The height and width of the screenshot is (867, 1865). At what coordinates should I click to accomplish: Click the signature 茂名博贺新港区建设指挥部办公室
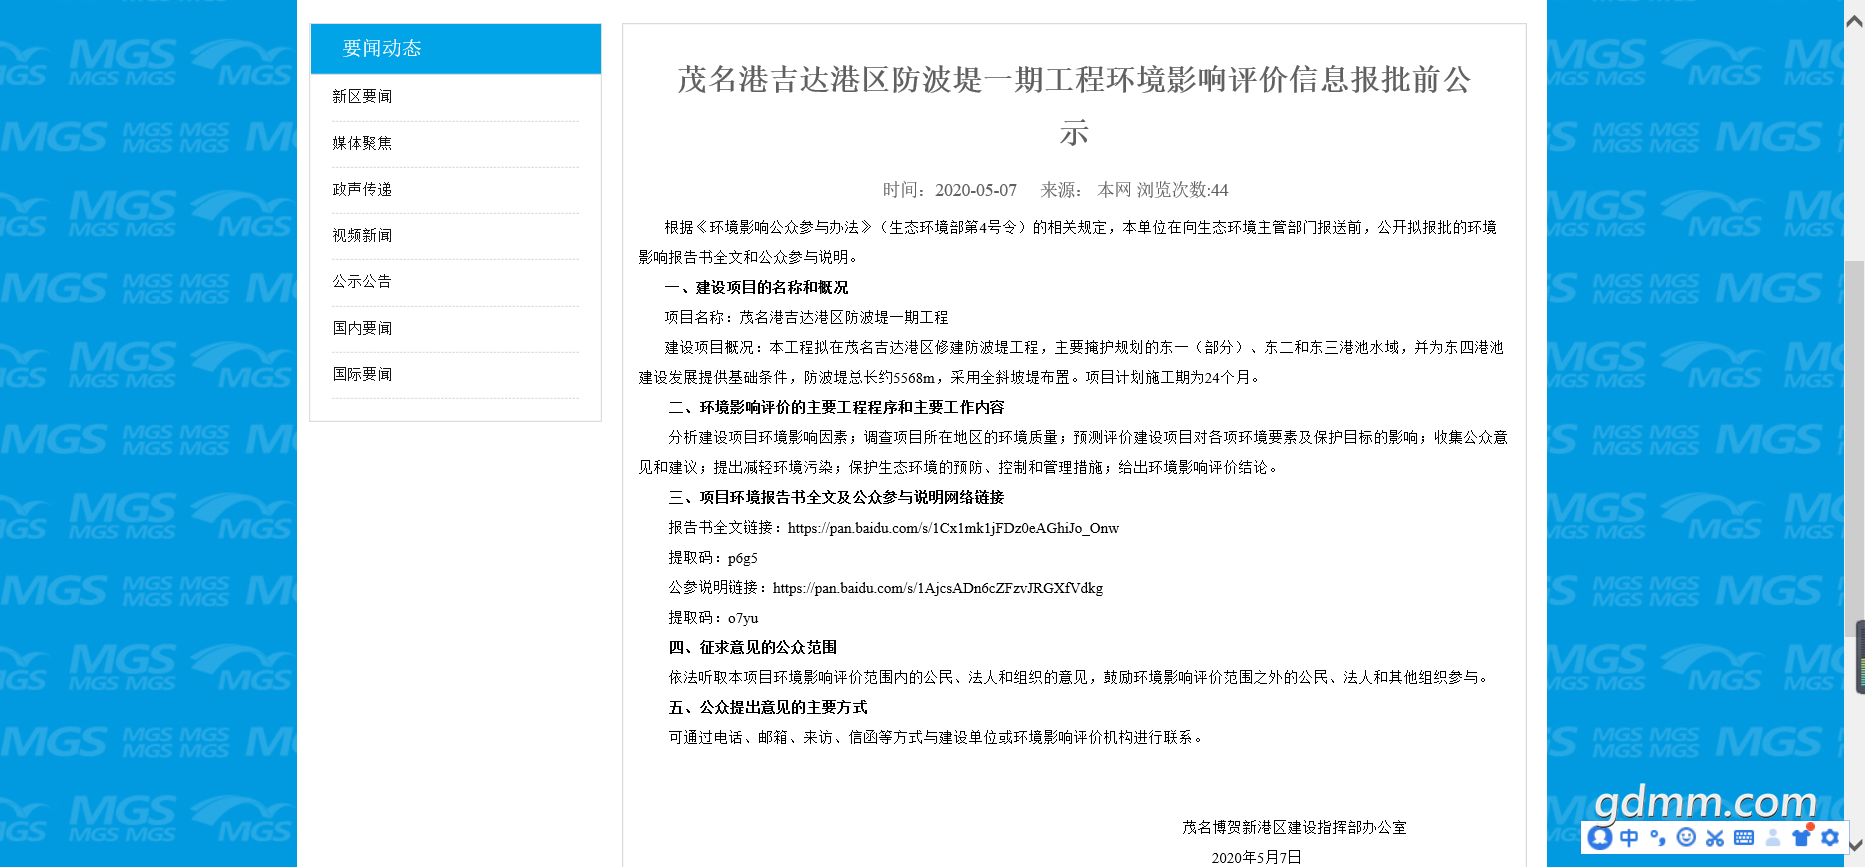pos(1294,827)
